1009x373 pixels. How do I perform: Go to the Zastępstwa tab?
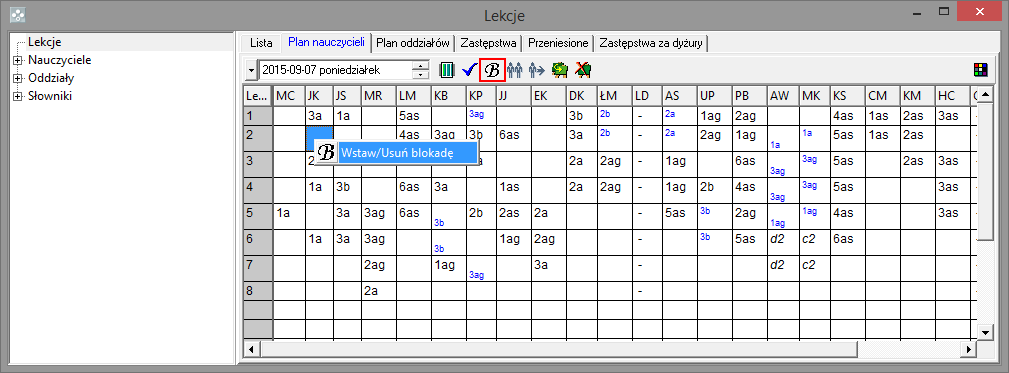coord(489,42)
